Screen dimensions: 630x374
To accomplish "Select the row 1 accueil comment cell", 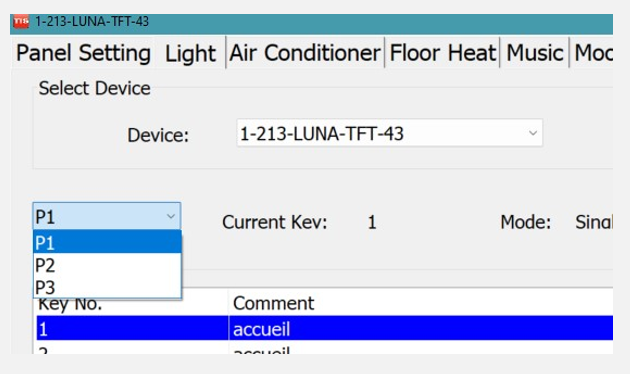I will click(421, 329).
